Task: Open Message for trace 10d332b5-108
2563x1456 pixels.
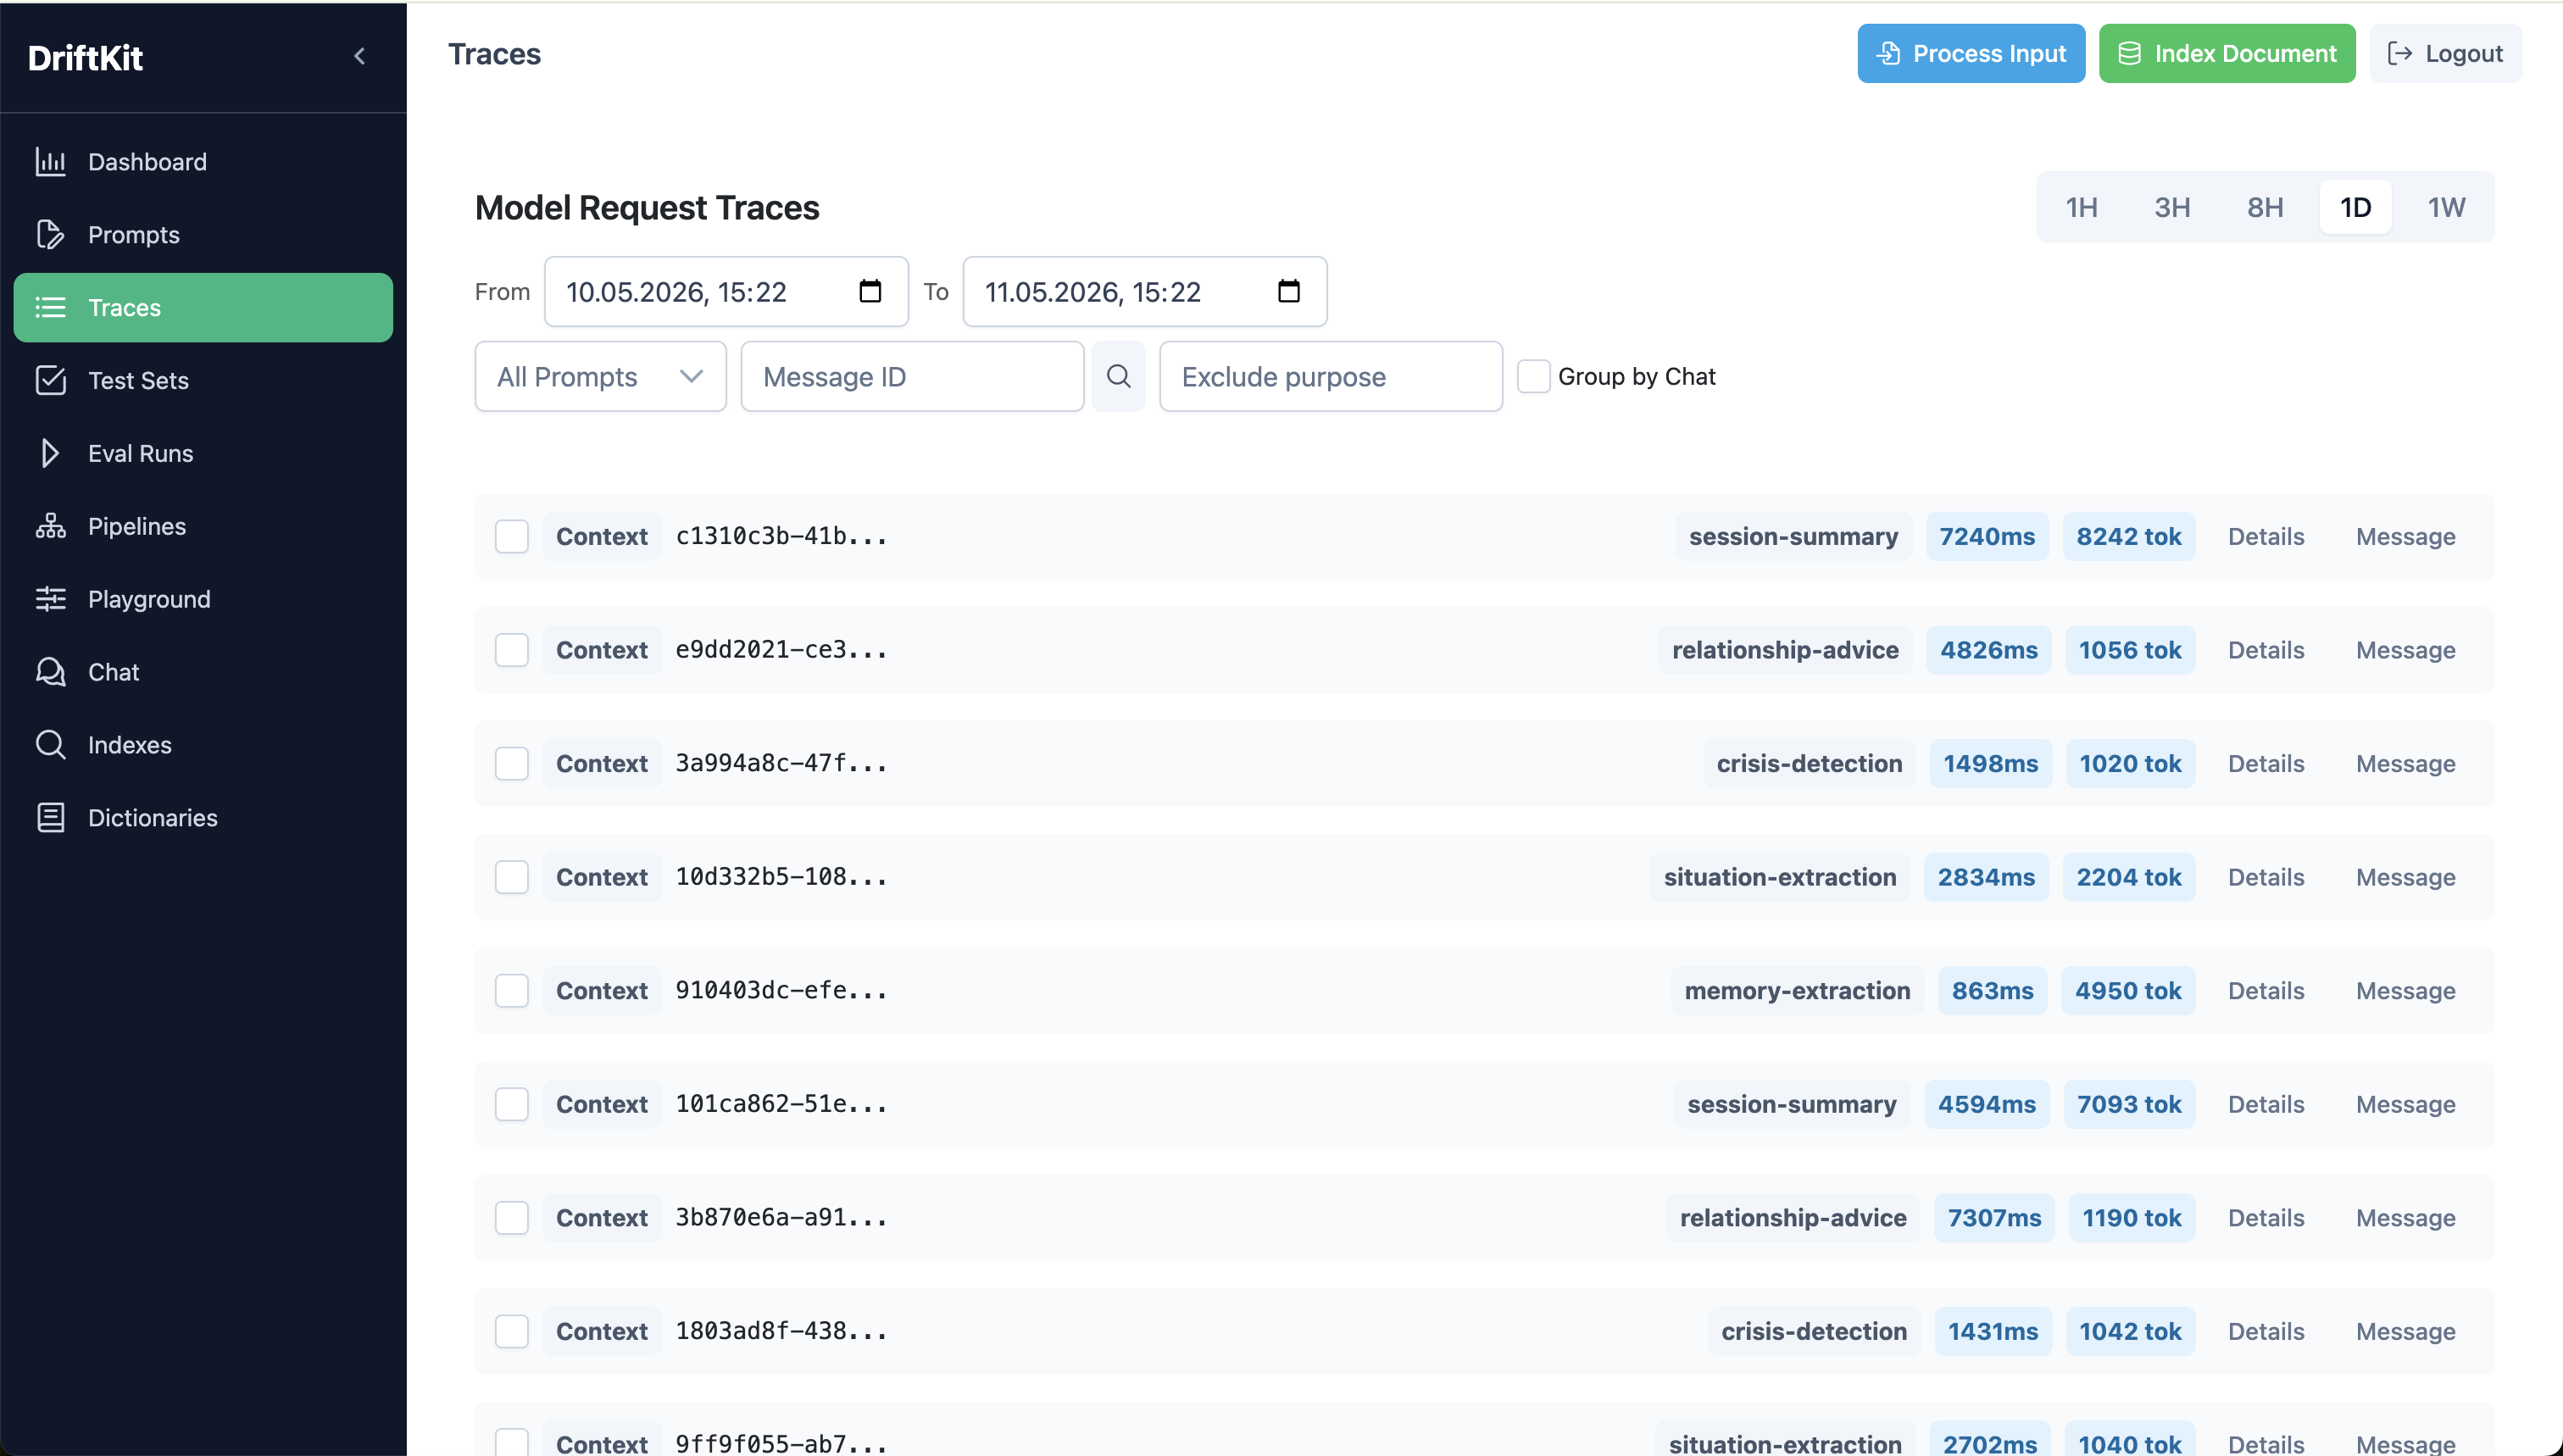Action: (x=2406, y=878)
